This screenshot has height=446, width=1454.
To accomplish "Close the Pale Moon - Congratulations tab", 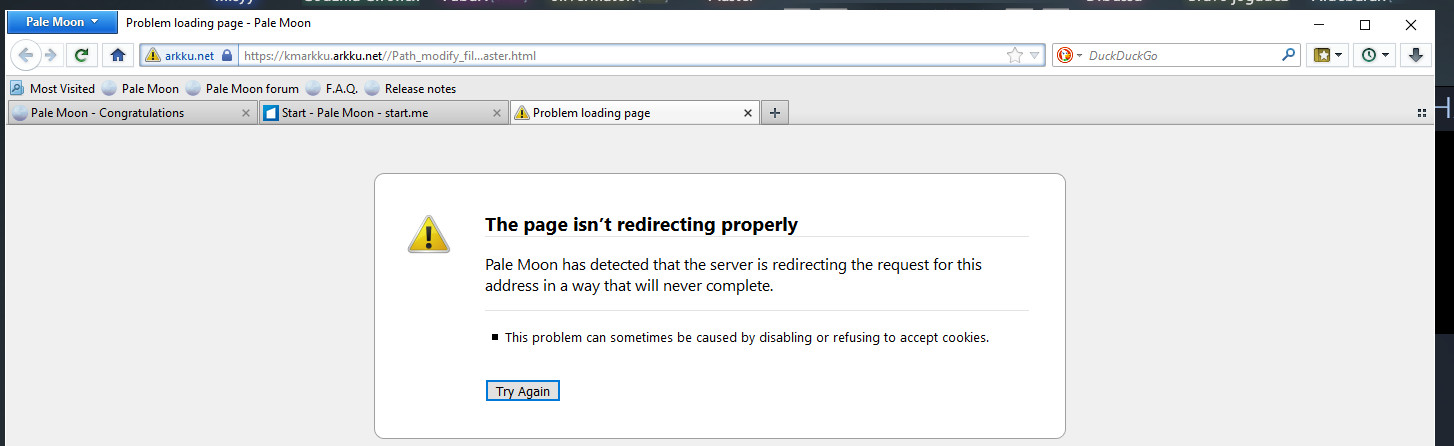I will (x=246, y=113).
